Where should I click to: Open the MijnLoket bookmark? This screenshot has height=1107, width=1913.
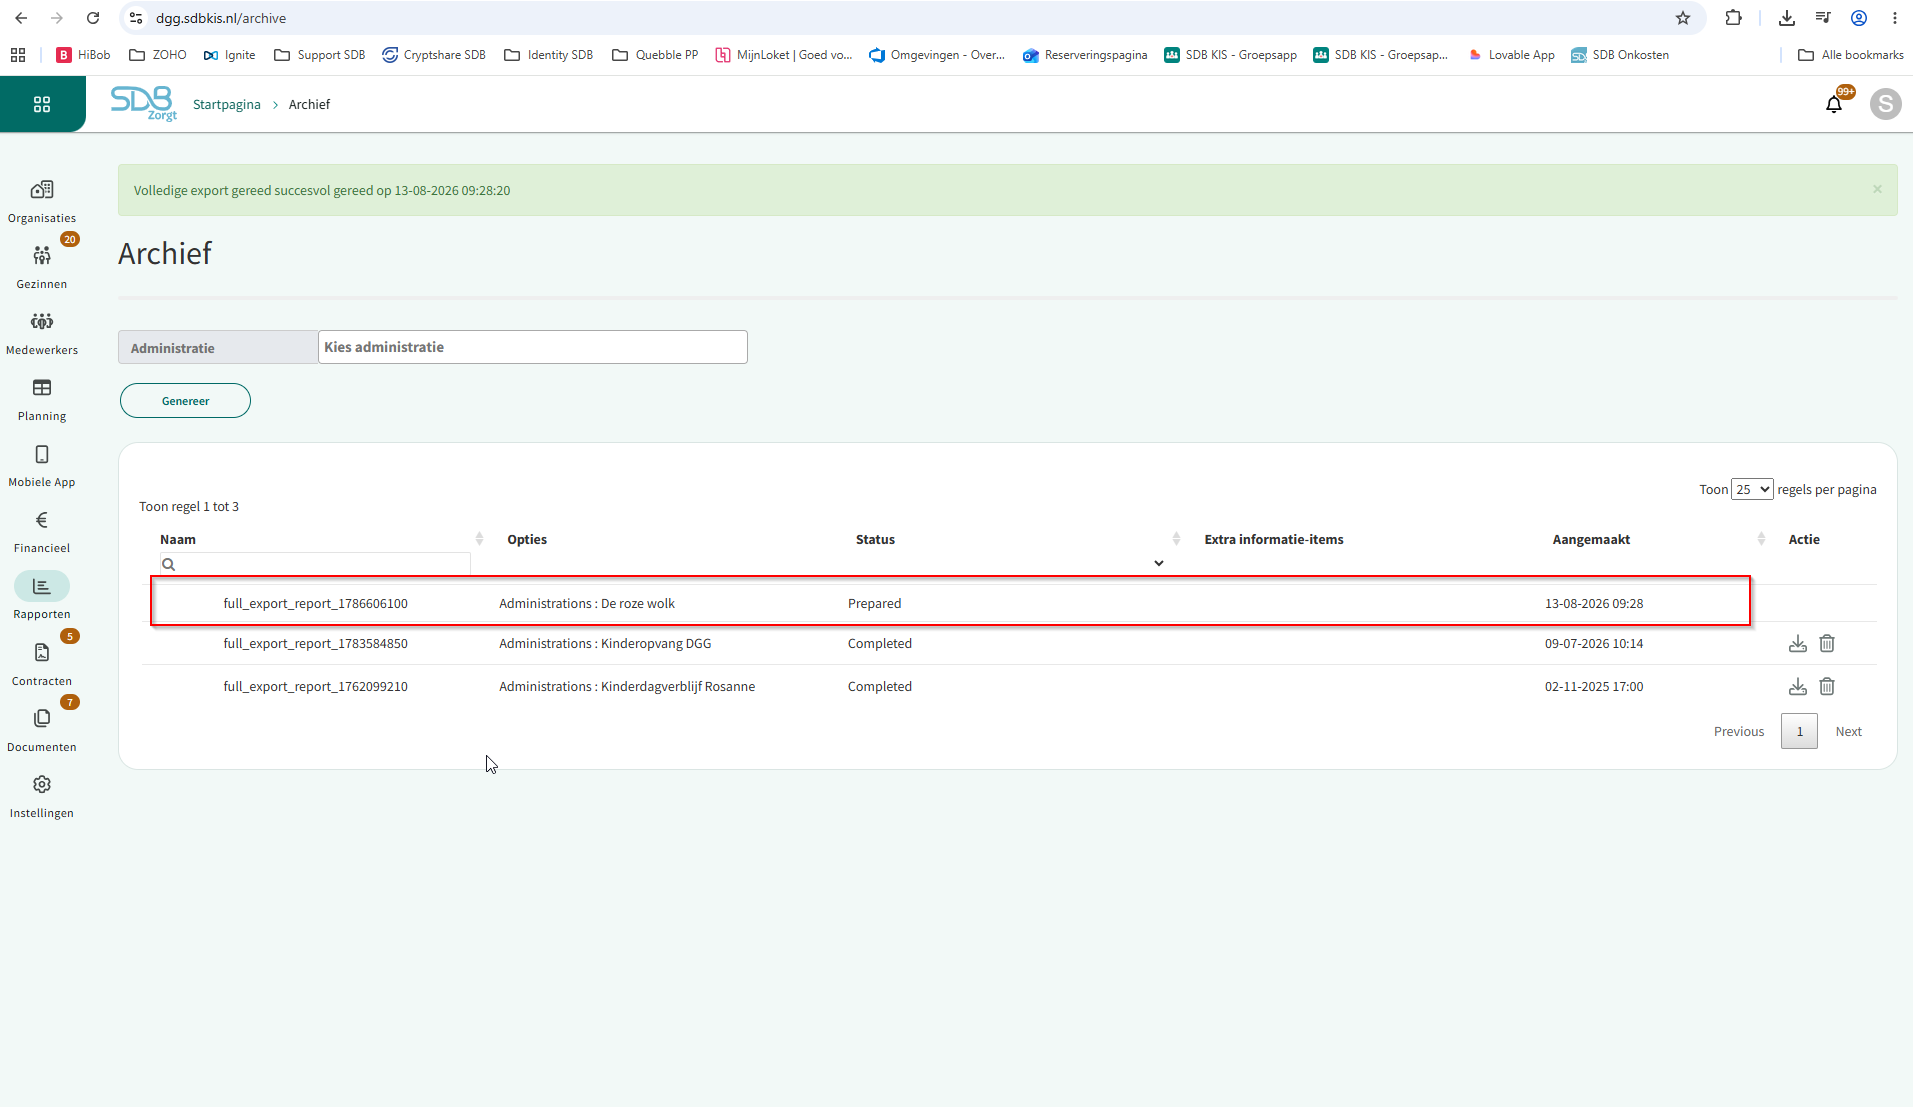[784, 55]
